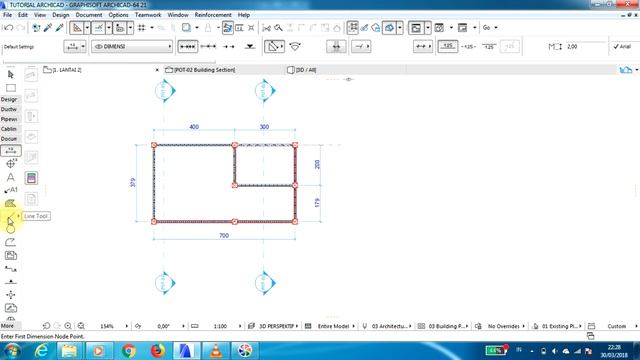Choose linear dimension construction method
640x360 pixels.
[188, 47]
